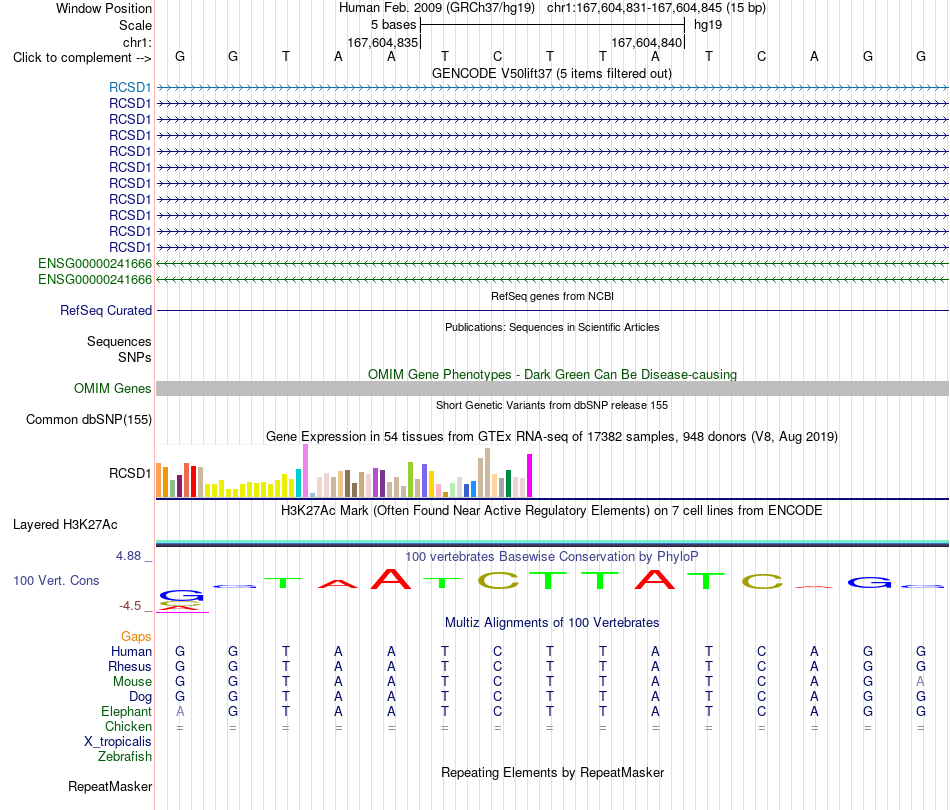
Task: Open the H3K27Ac Mark ENCODE track title
Action: coord(551,510)
